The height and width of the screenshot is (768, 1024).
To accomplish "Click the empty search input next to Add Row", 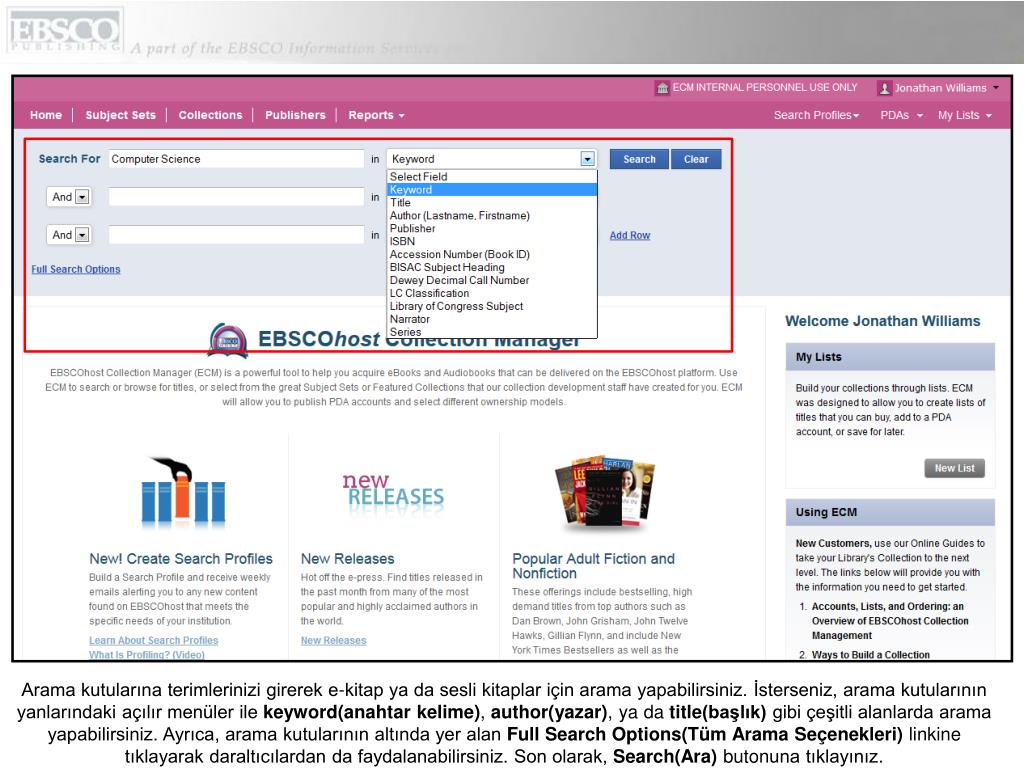I will tap(236, 234).
